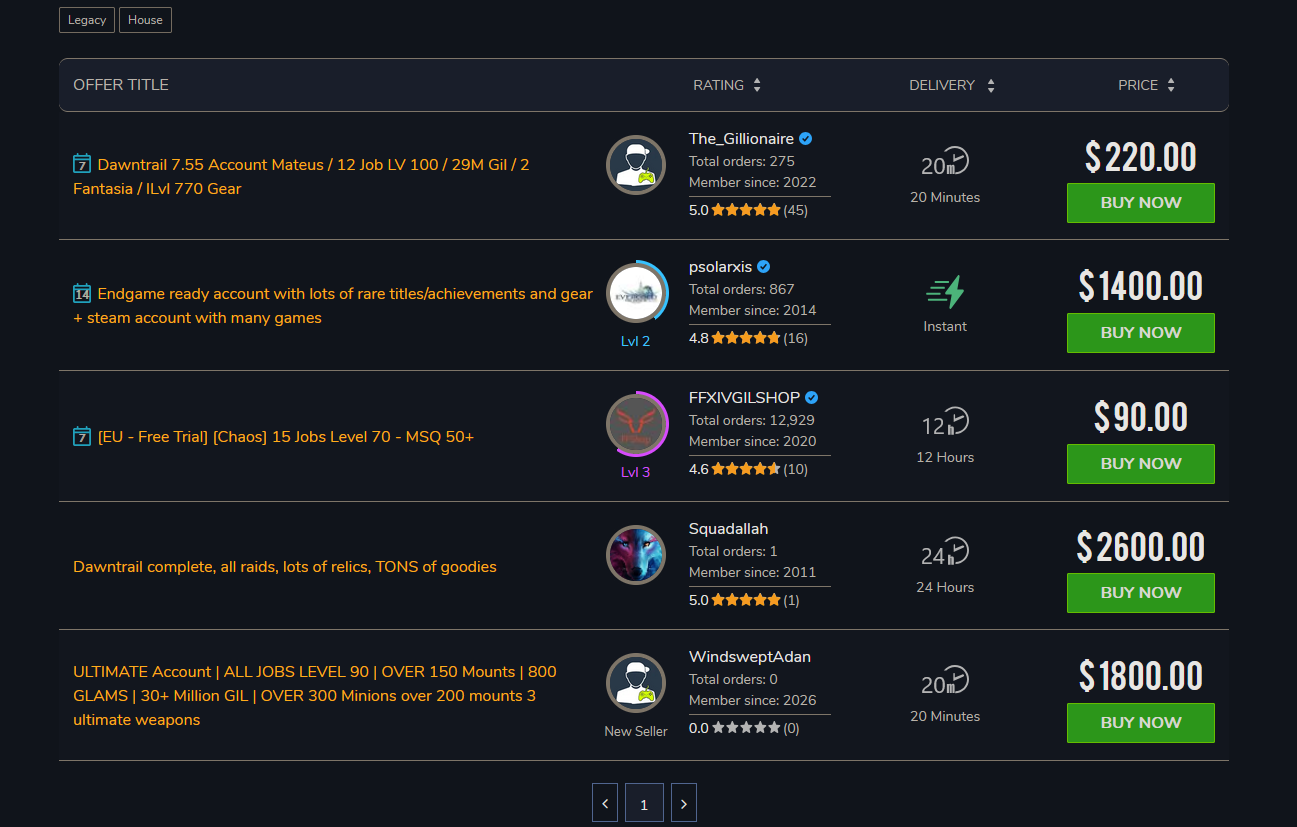
Task: Click the 12 Hours delivery clock icon
Action: [x=945, y=421]
